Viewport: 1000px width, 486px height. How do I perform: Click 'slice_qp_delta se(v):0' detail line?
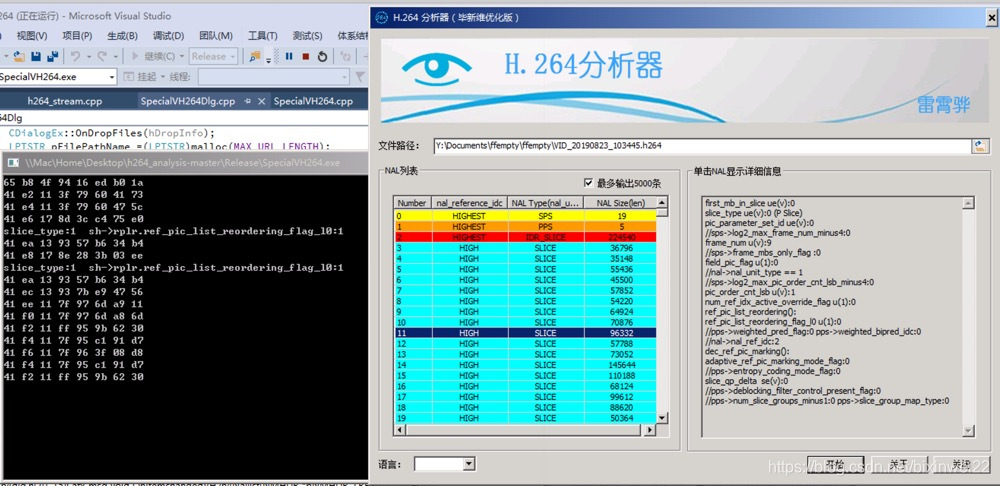point(743,381)
